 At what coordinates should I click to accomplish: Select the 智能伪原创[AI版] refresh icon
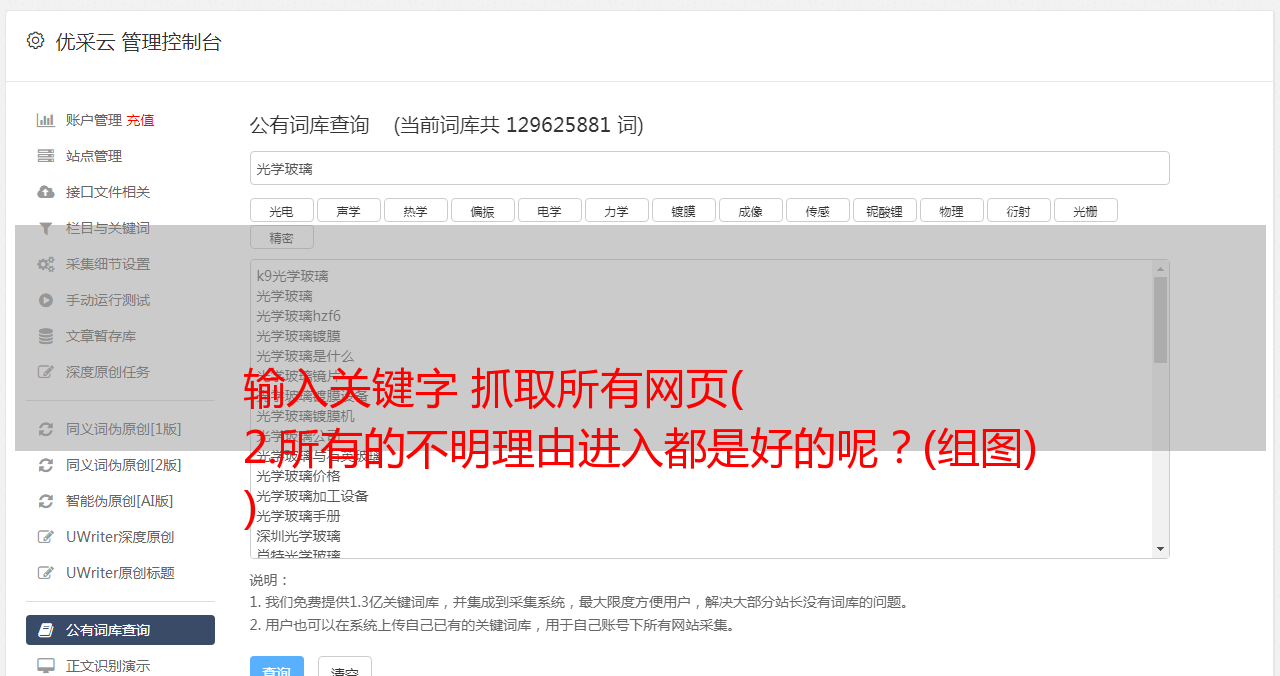46,501
